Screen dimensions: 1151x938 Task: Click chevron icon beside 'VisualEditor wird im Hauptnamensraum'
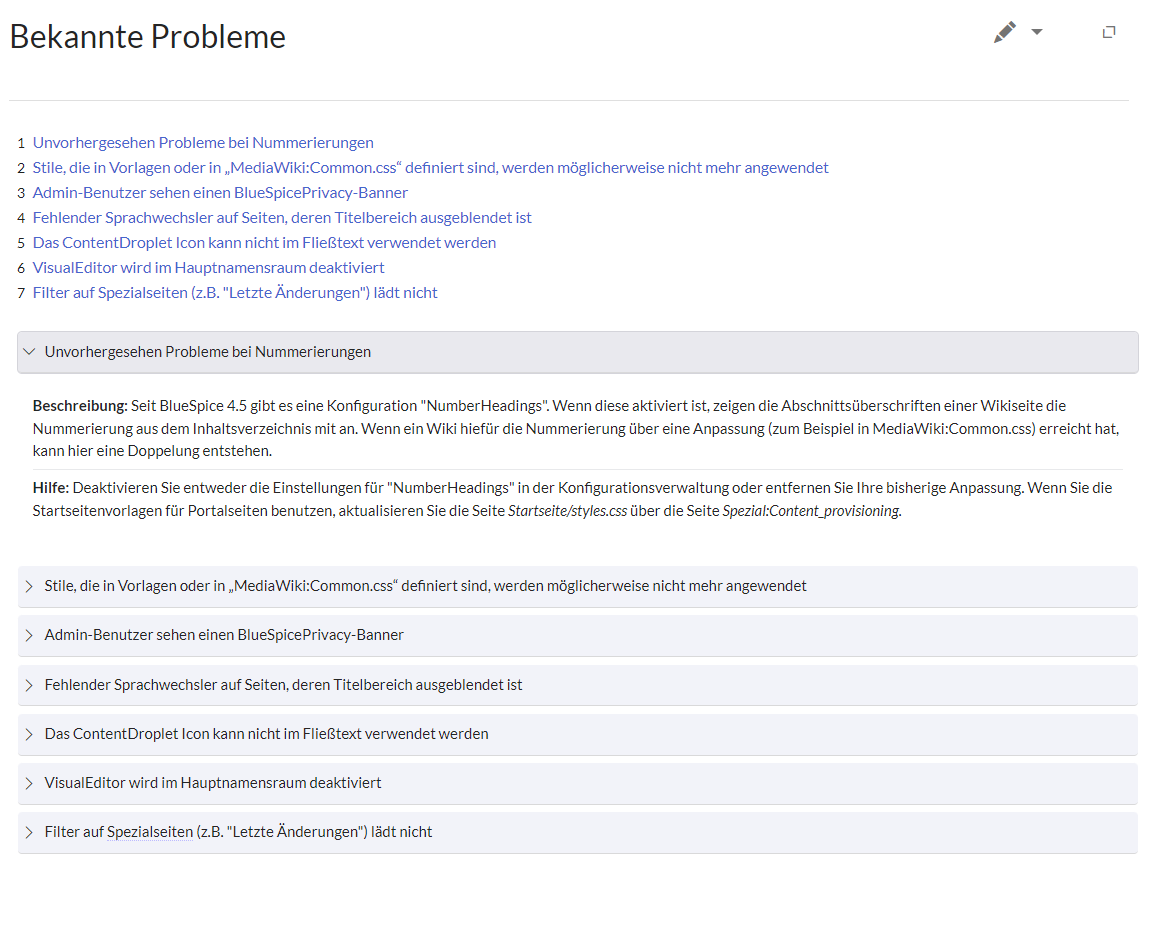tap(29, 783)
